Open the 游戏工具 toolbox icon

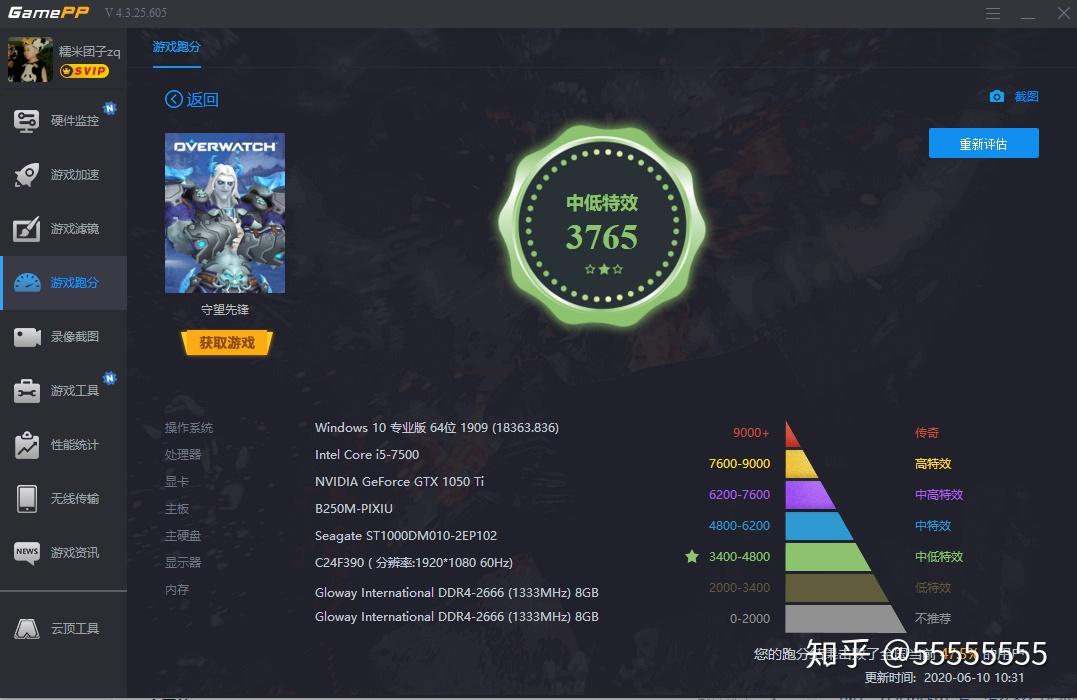pos(27,391)
